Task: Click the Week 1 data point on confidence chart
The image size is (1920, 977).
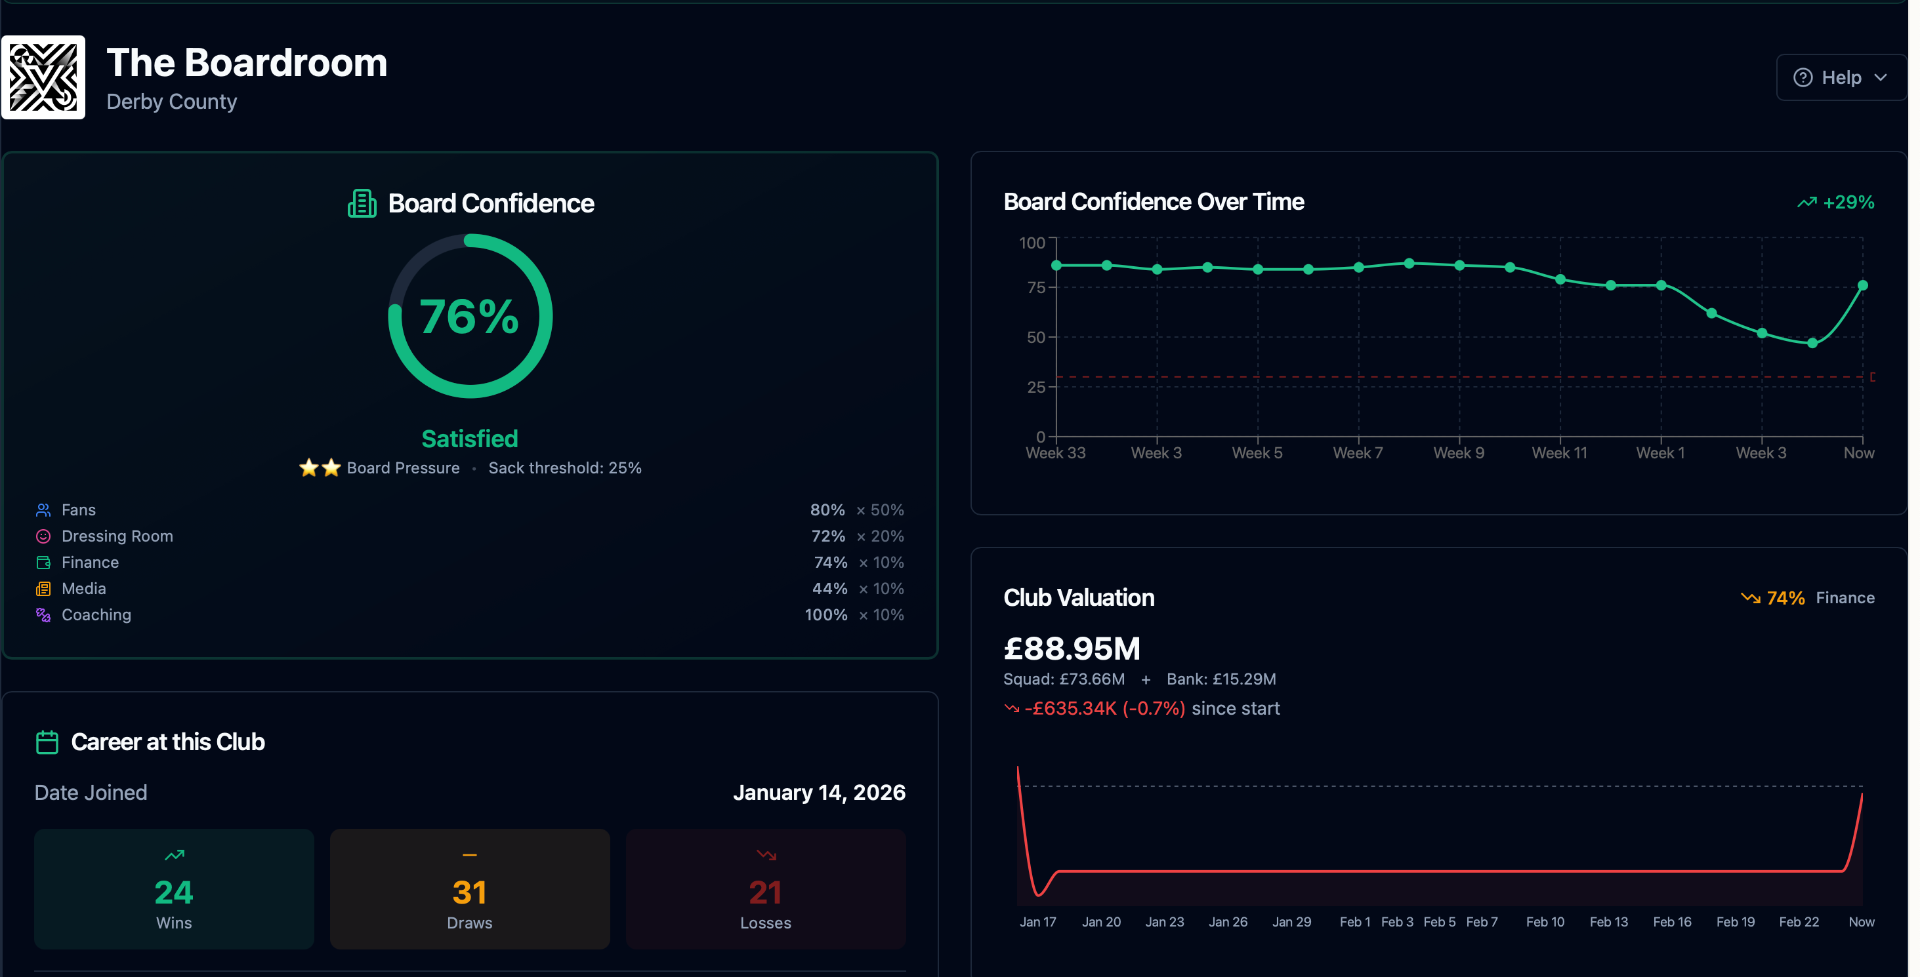Action: (1661, 286)
